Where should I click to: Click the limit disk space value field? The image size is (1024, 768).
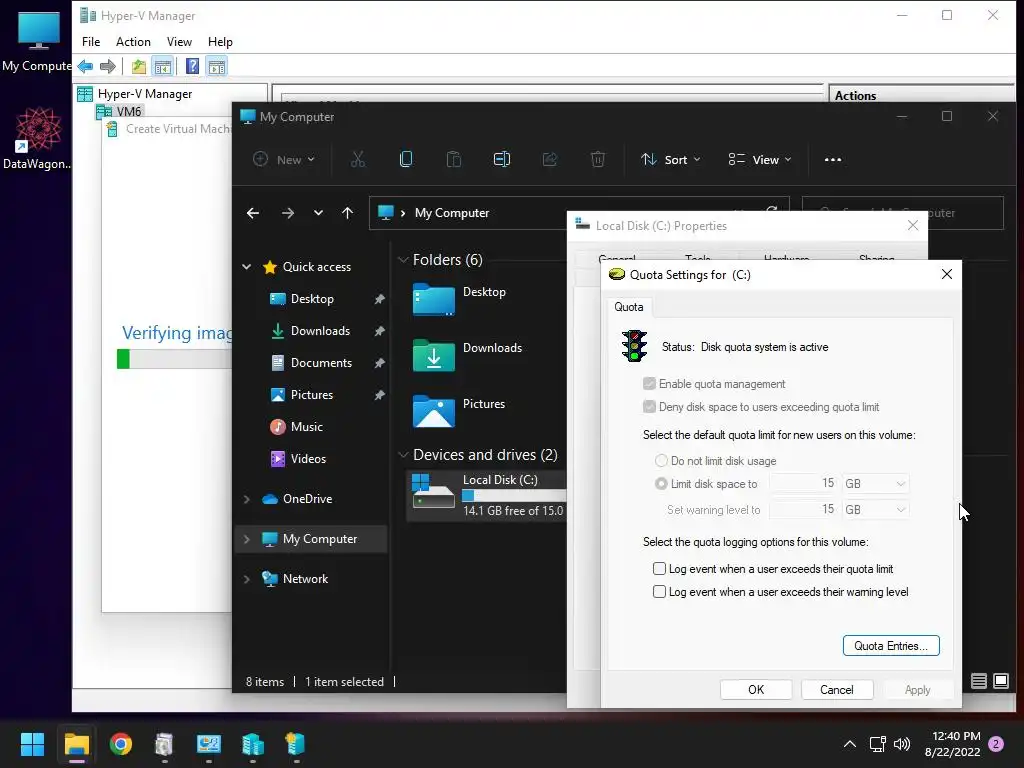click(804, 483)
